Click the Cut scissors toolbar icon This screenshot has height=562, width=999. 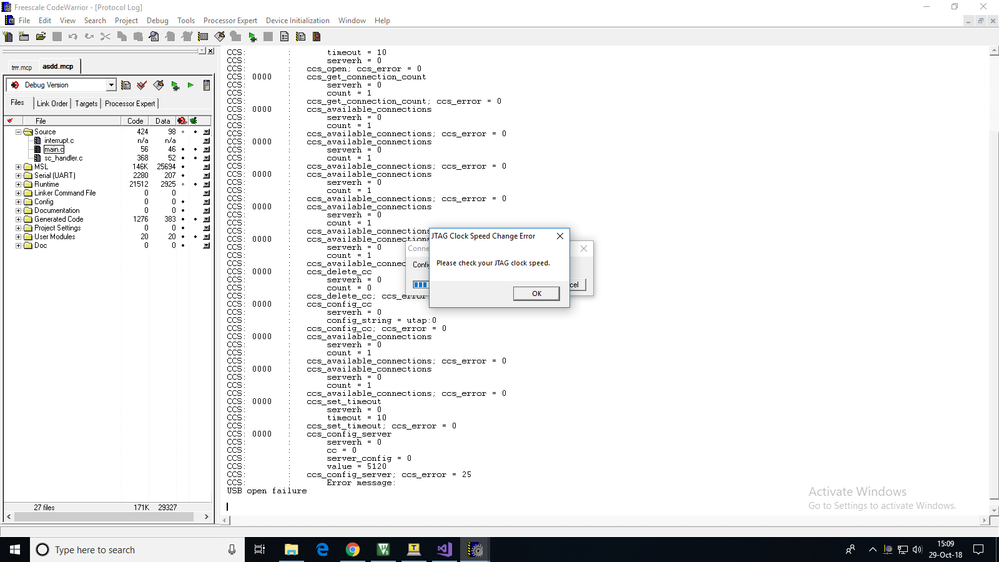click(x=106, y=37)
